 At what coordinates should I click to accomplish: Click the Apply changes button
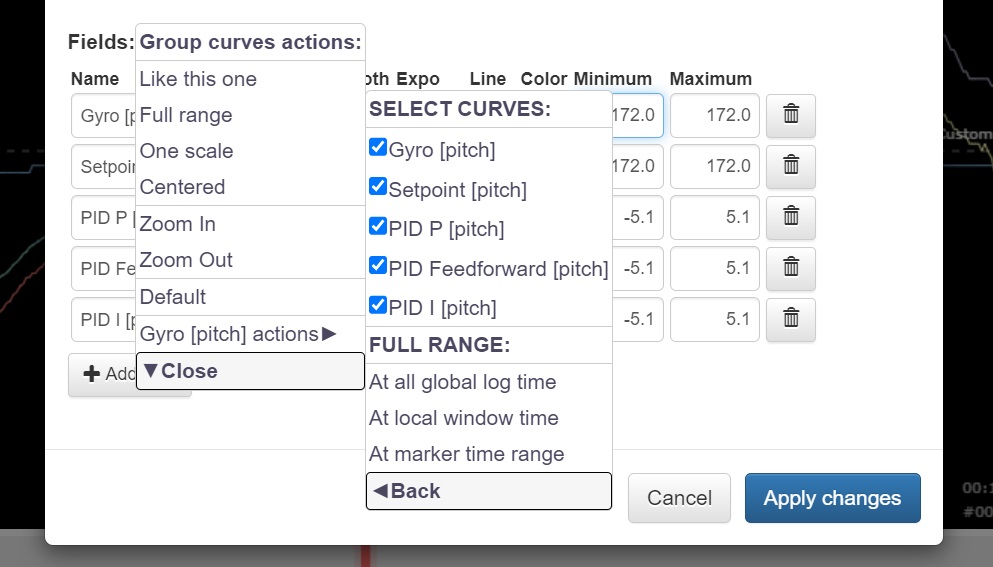pos(832,498)
